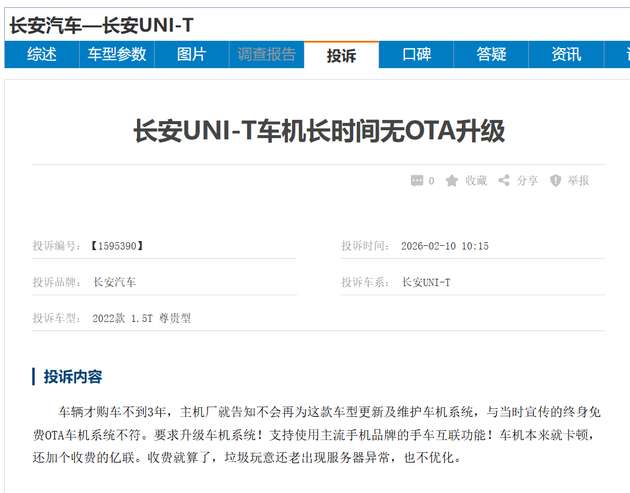
Task: Select the active 投诉 tab
Action: tap(341, 55)
